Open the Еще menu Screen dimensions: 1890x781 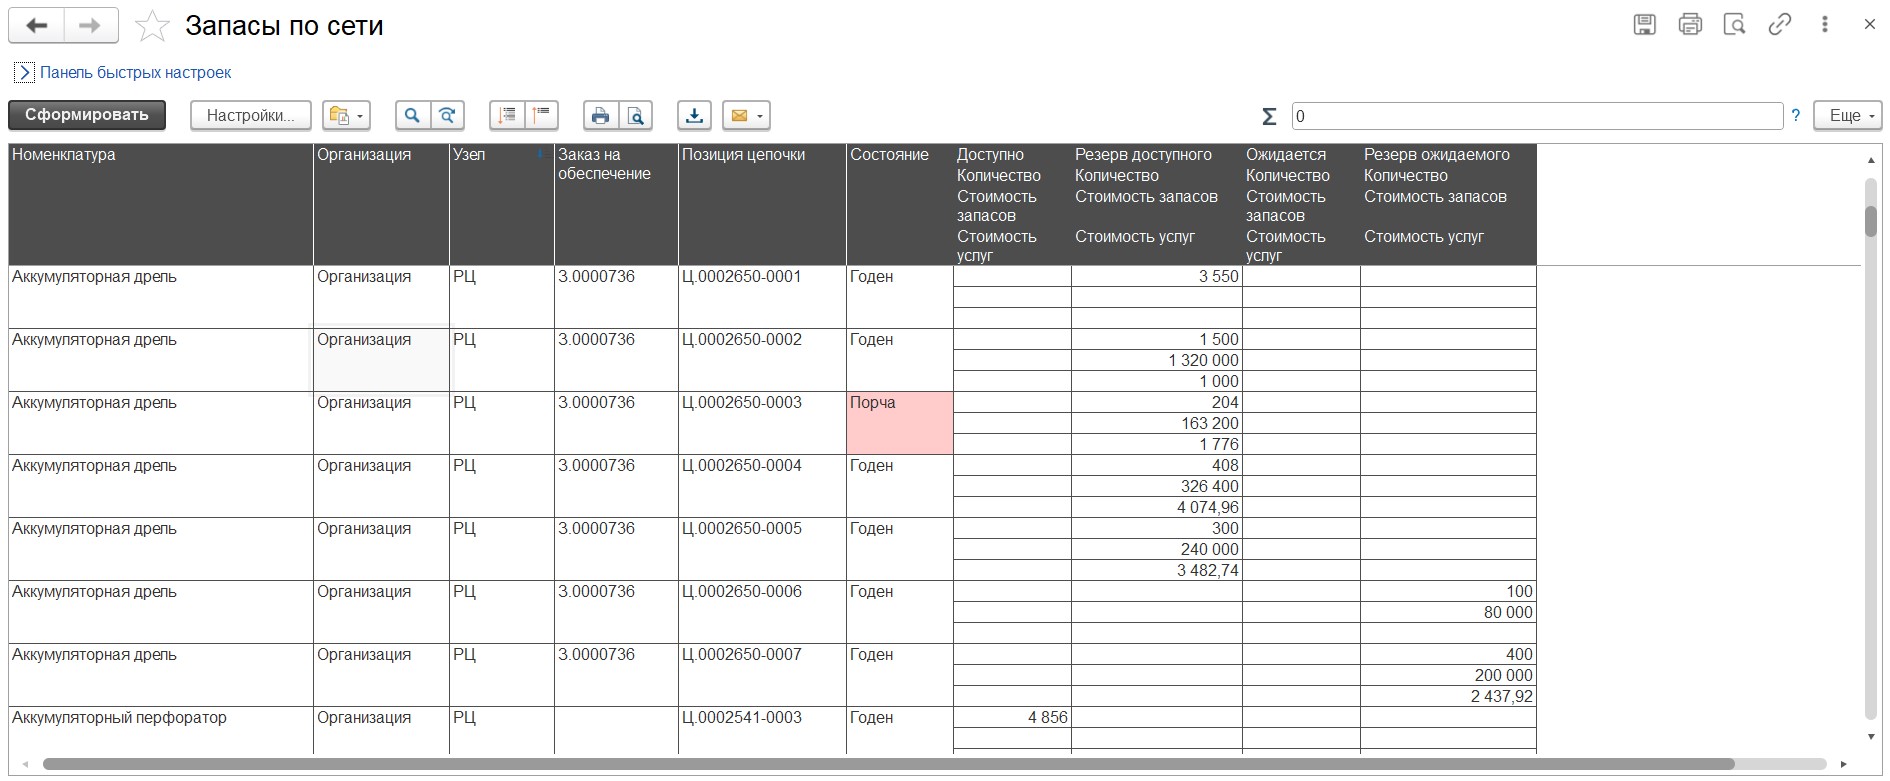(x=1848, y=116)
